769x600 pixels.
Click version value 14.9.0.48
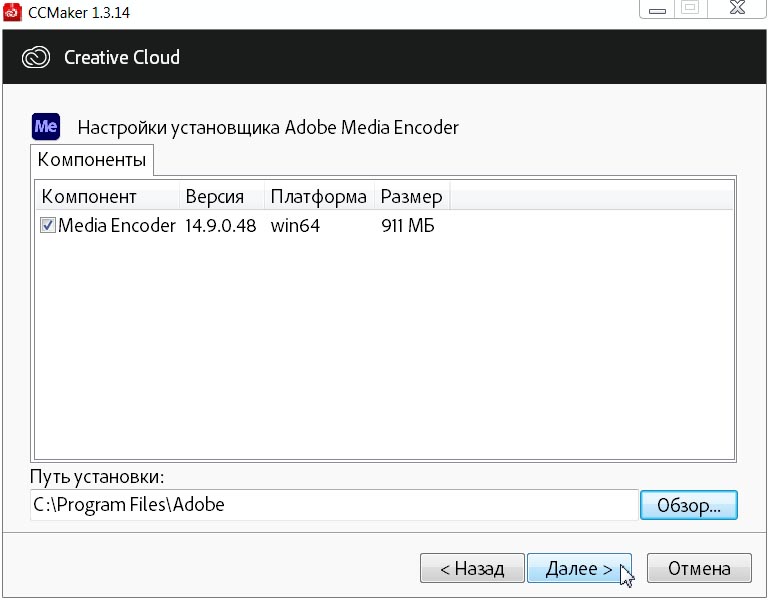(220, 226)
